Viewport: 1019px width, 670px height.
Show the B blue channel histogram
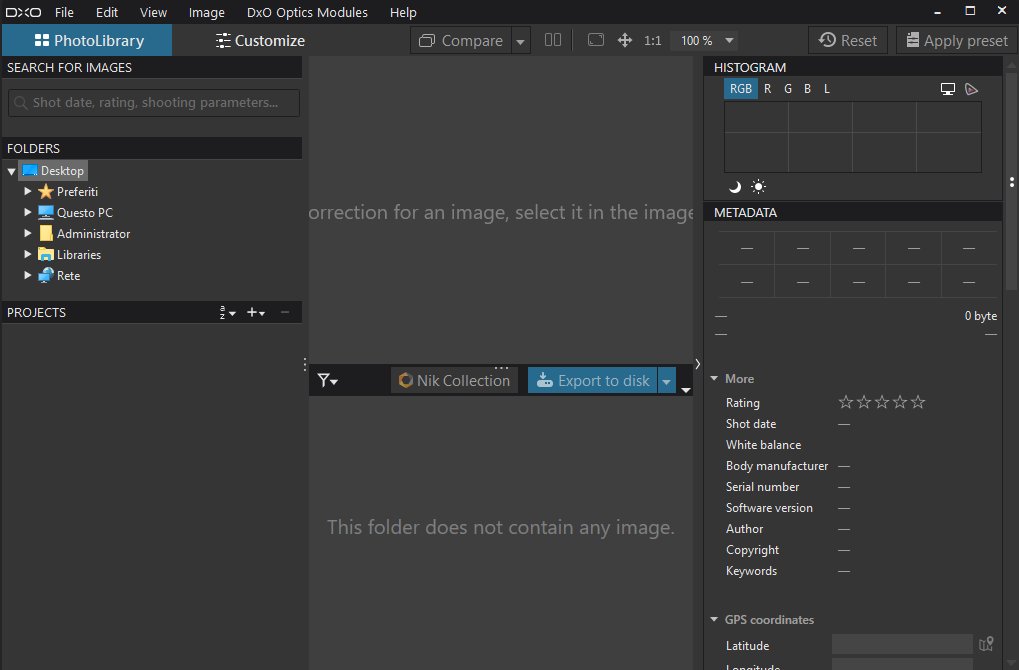tap(807, 89)
